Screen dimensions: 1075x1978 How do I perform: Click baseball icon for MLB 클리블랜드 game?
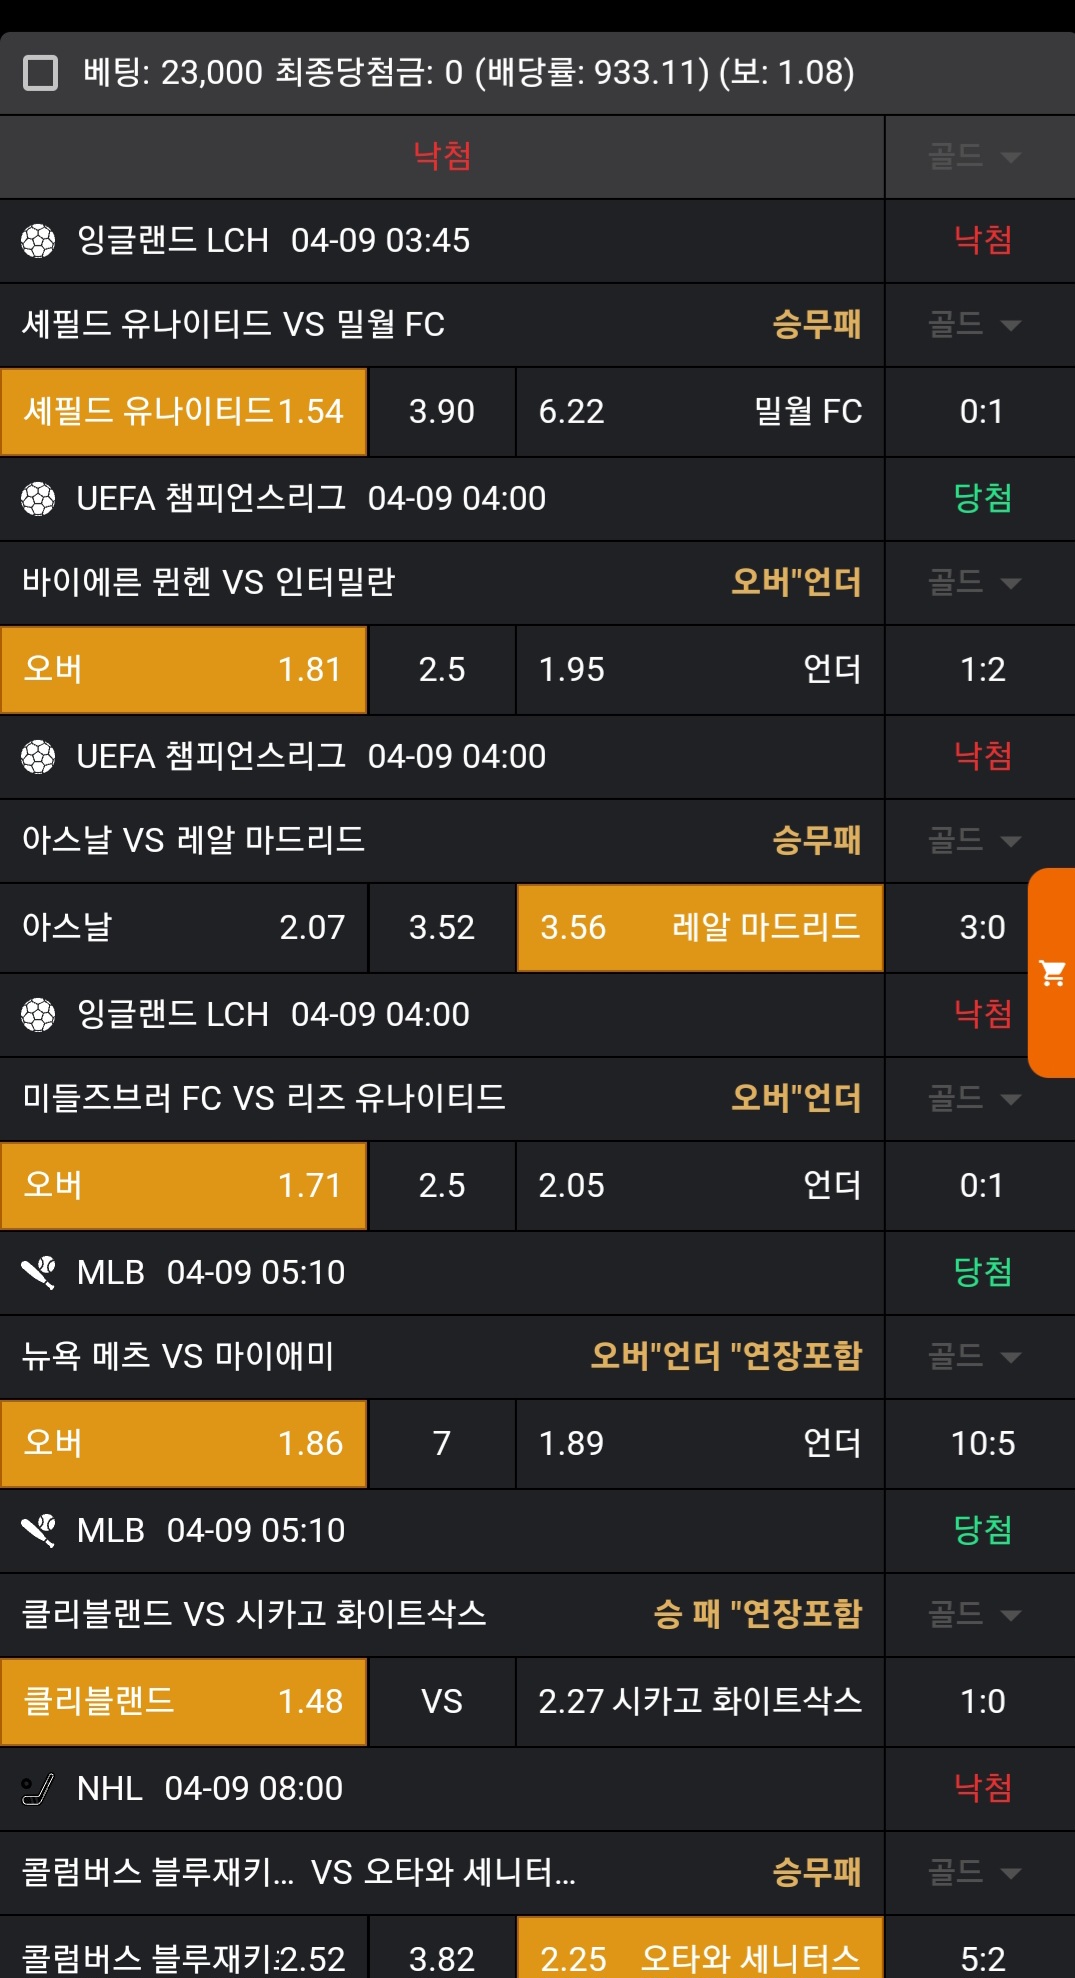tap(38, 1531)
